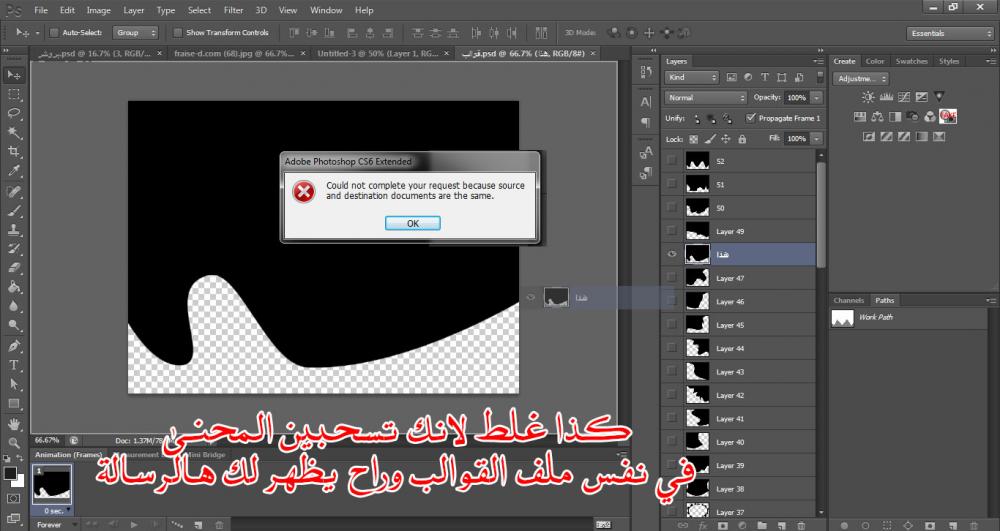Select the Lasso tool
The height and width of the screenshot is (531, 1000).
(x=14, y=113)
